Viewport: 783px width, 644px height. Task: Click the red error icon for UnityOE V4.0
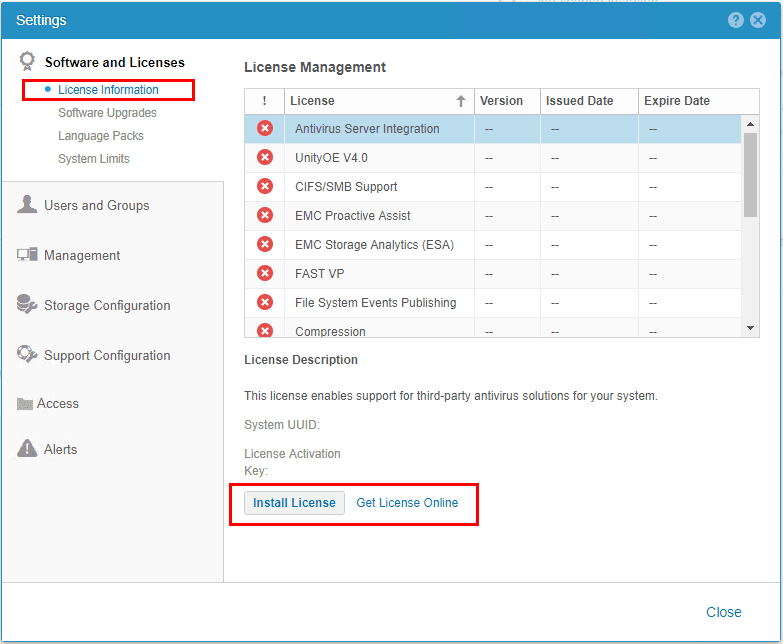(x=265, y=158)
